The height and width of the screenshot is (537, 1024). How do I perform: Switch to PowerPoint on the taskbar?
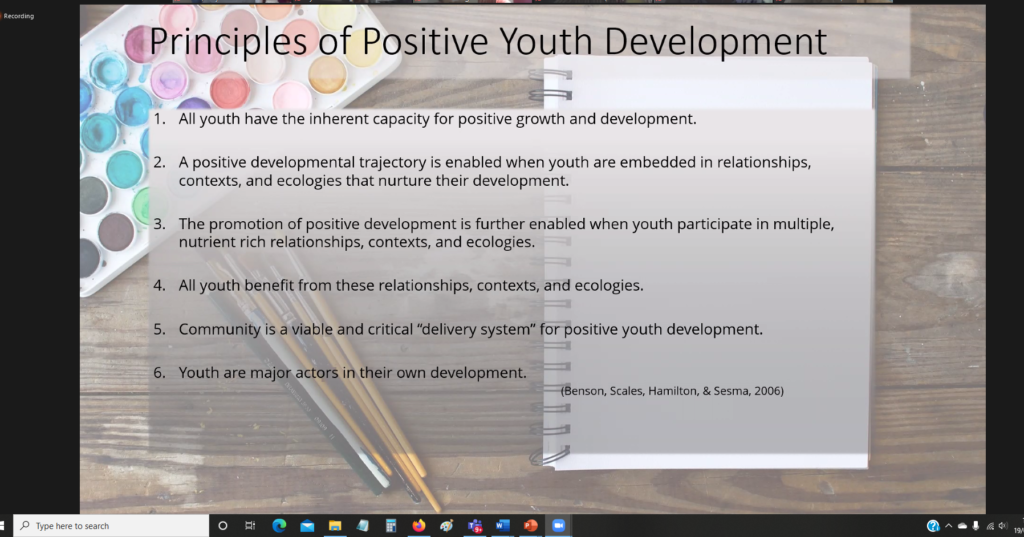[530, 525]
